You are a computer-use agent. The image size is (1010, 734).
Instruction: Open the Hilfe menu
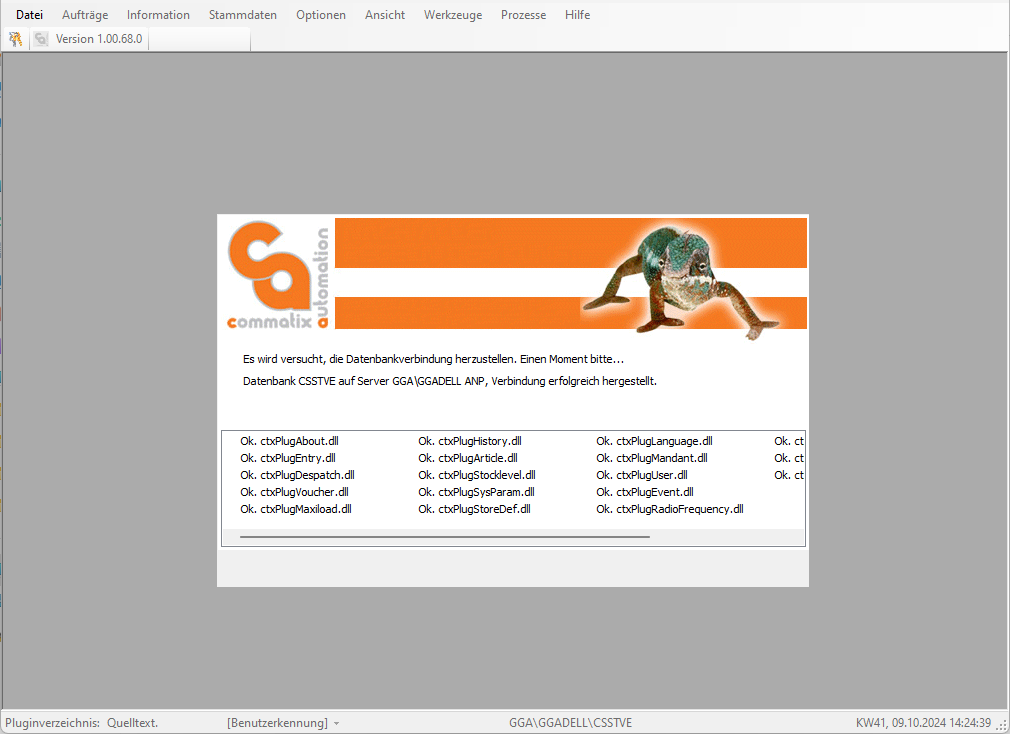click(x=578, y=15)
